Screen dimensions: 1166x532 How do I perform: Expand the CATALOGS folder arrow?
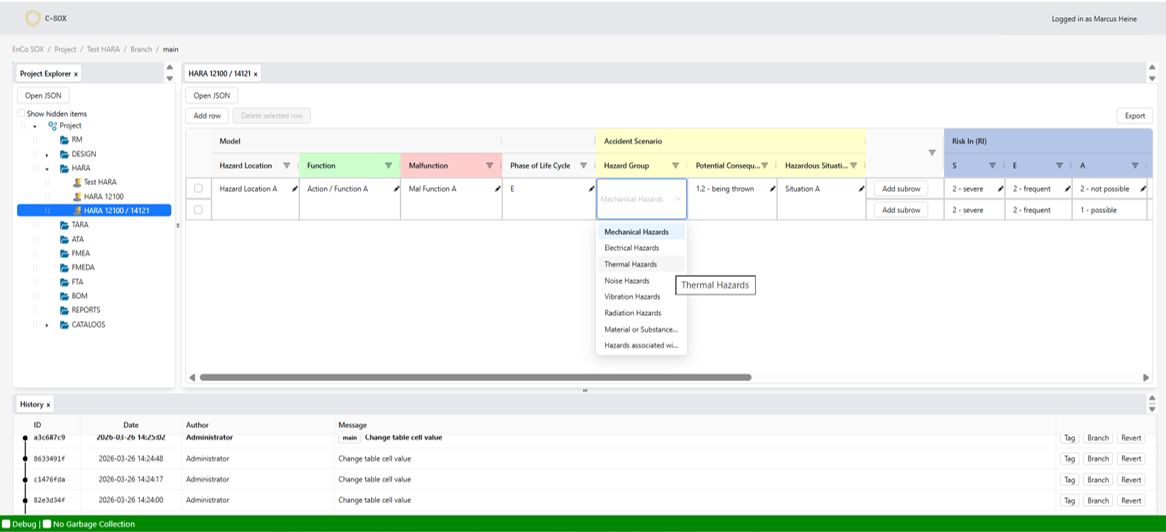coord(47,325)
